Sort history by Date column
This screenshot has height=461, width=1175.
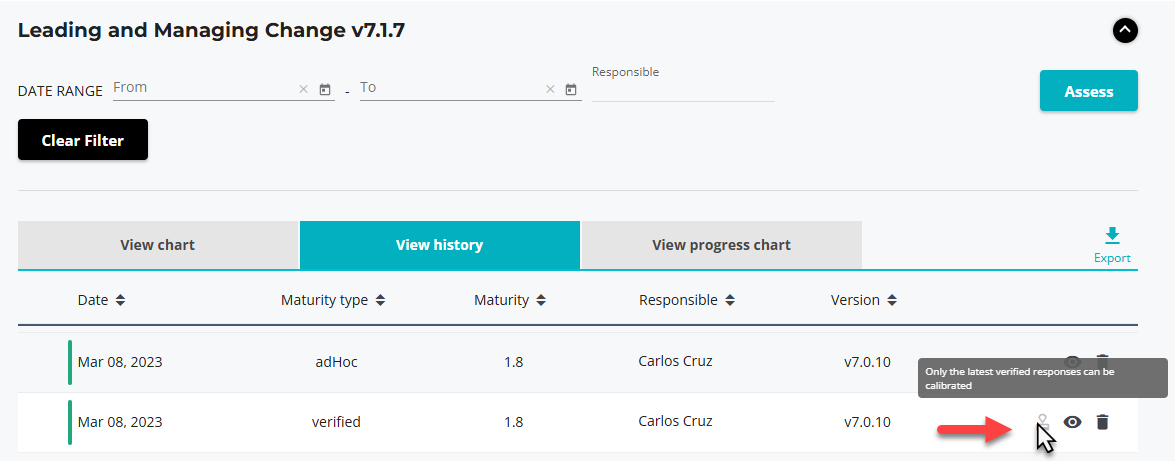pyautogui.click(x=120, y=300)
